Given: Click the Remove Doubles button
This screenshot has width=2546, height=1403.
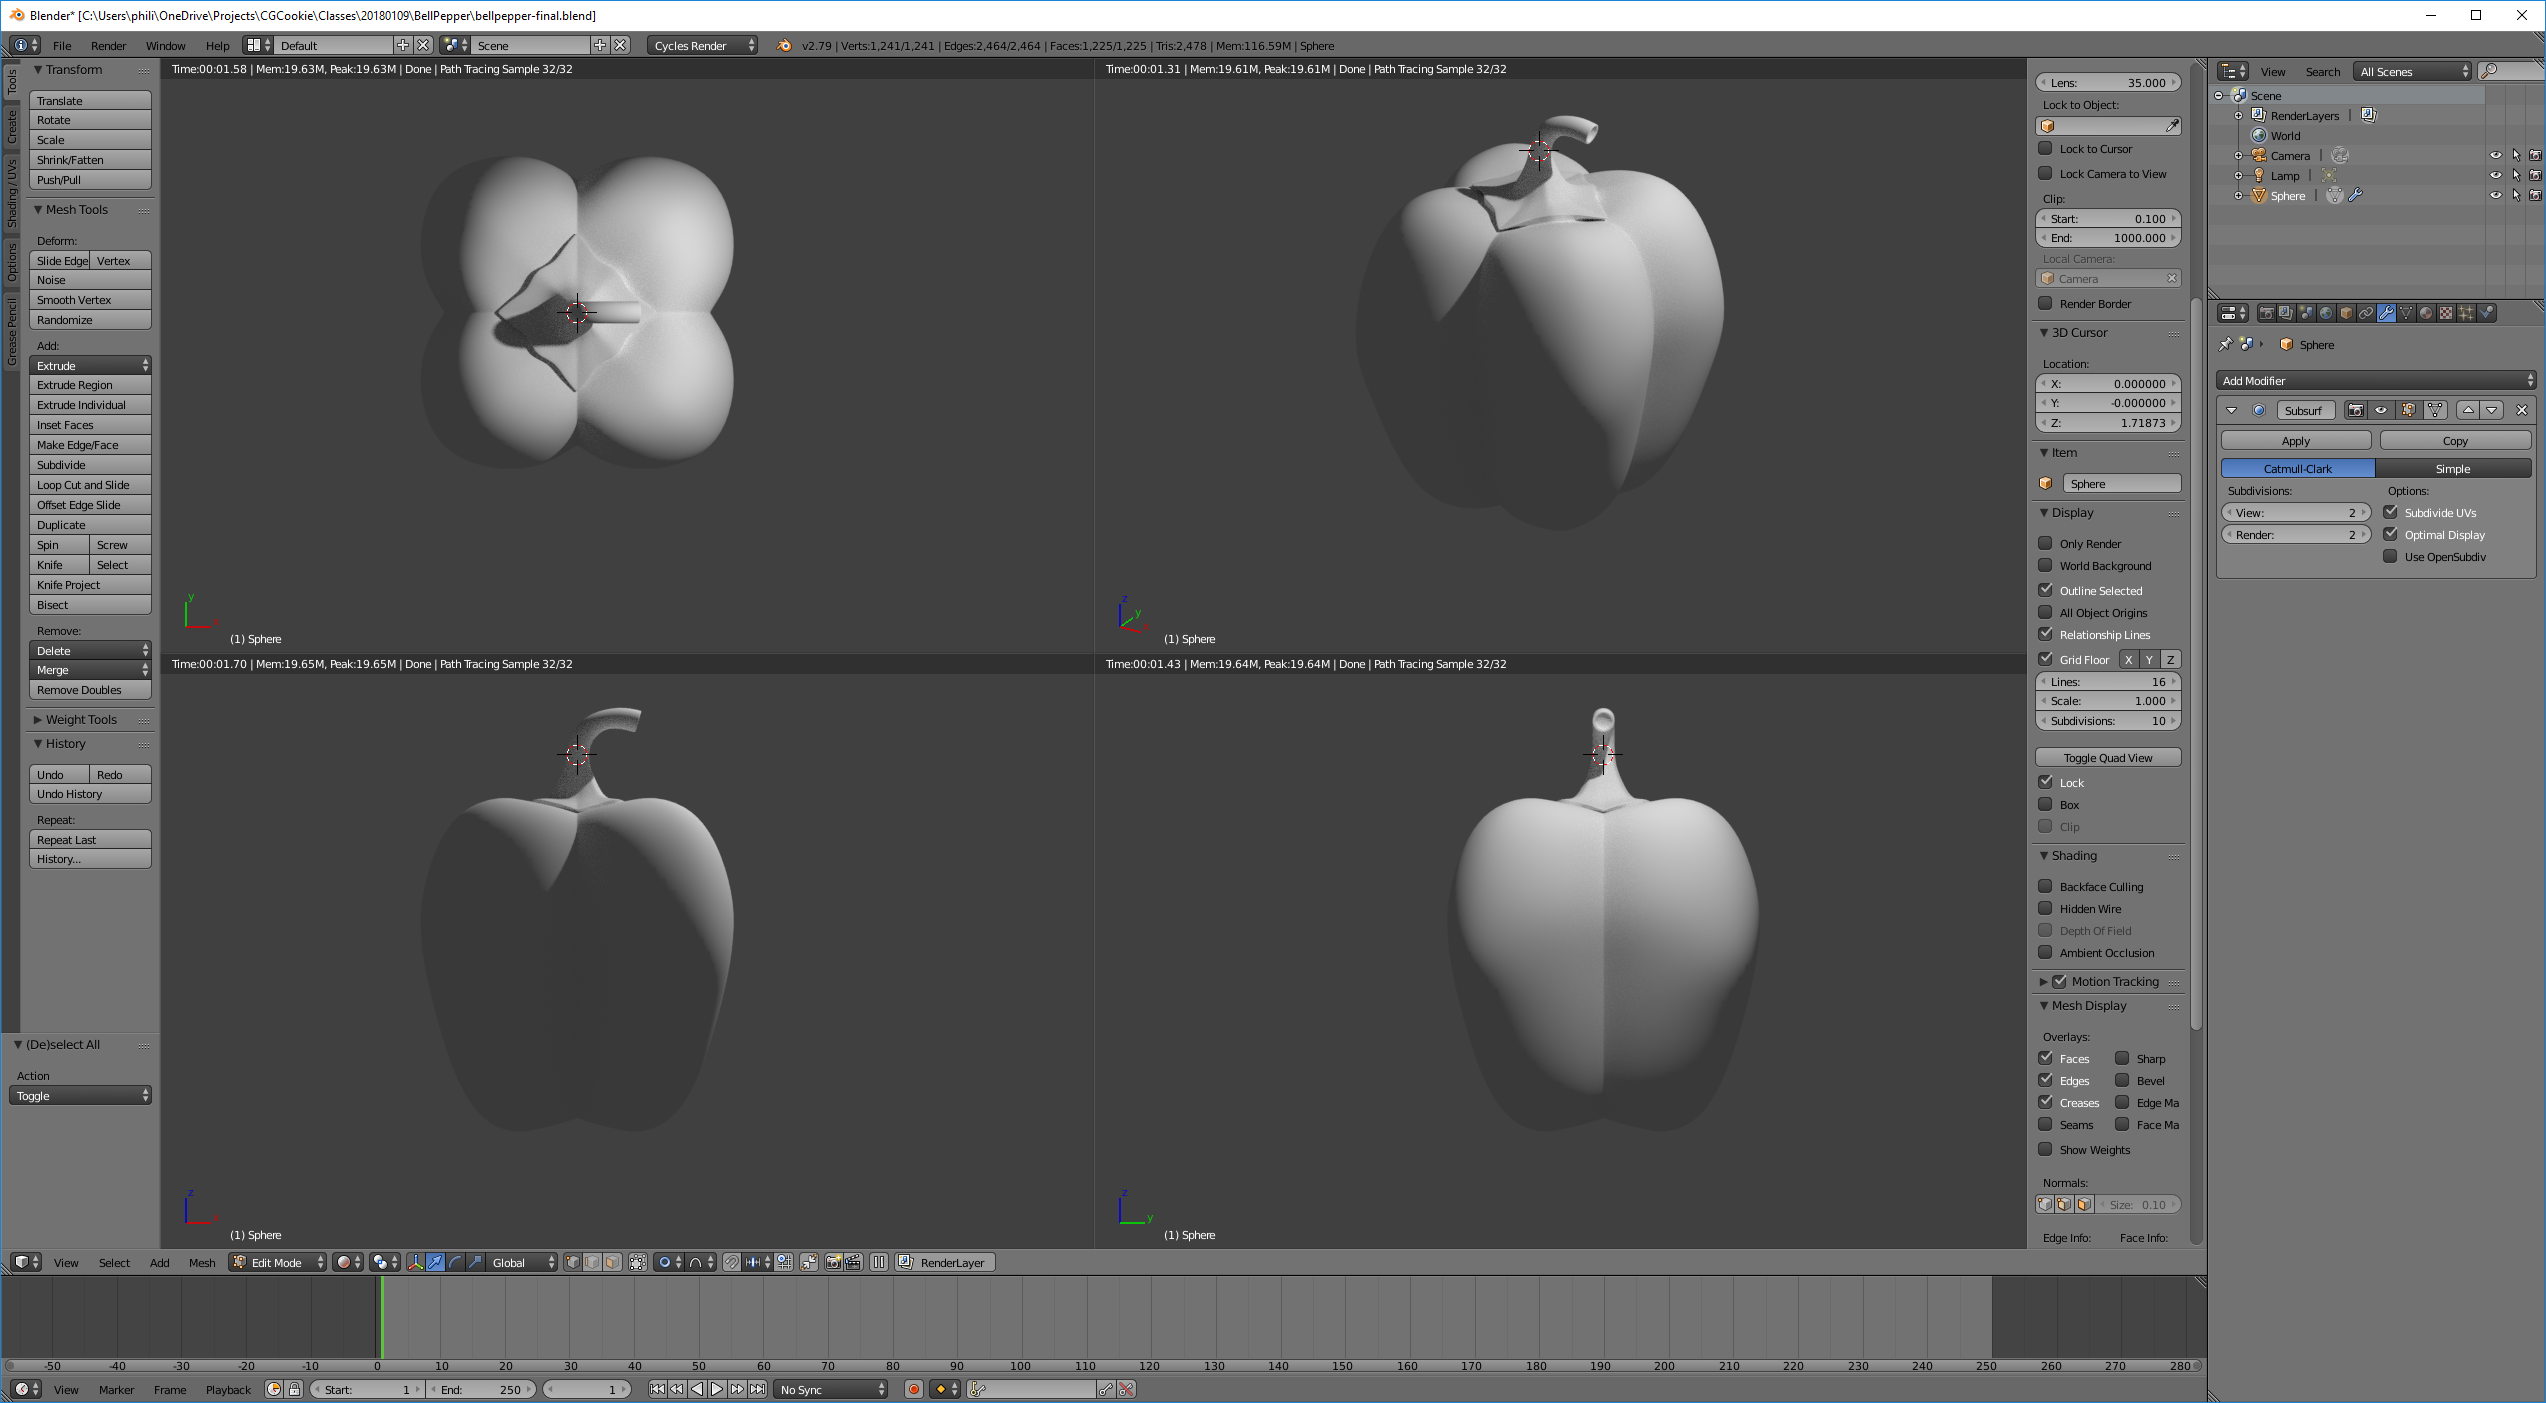Looking at the screenshot, I should point(90,690).
